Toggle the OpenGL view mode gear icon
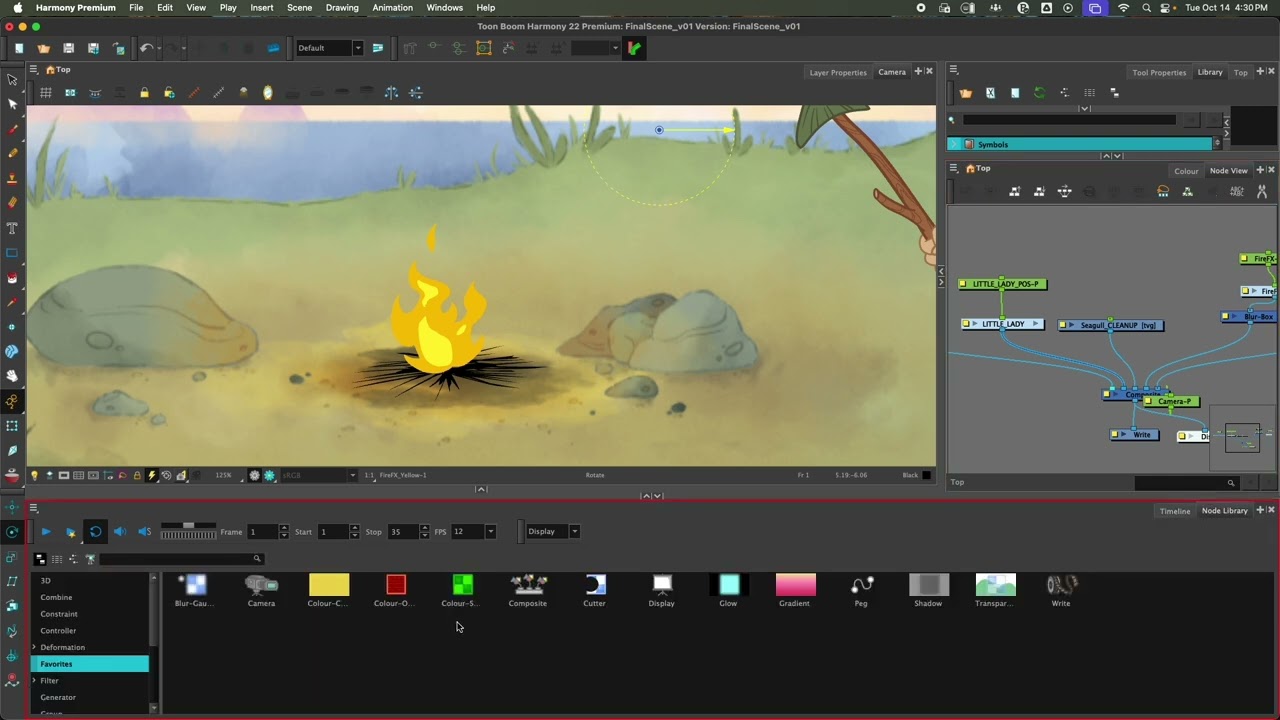 (x=255, y=475)
